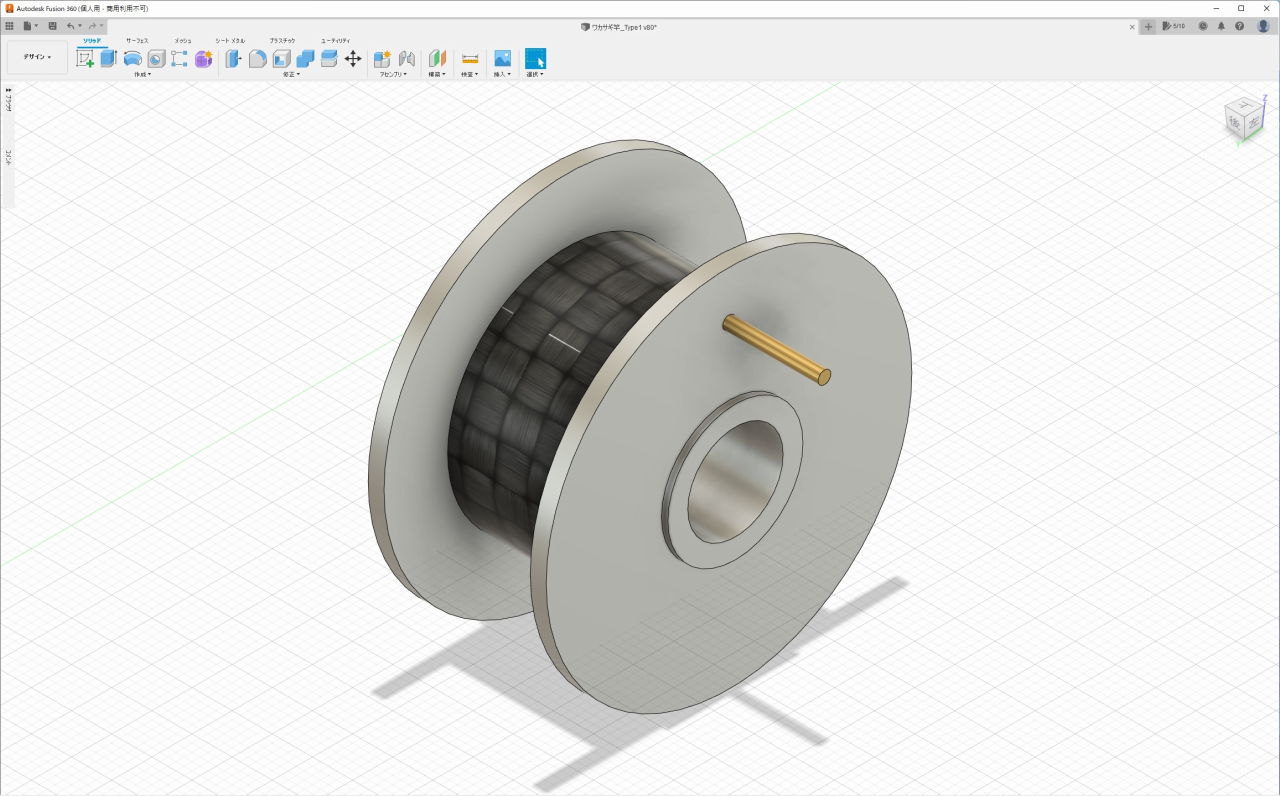Expand the 修正 dropdown menu
1280x796 pixels.
[291, 74]
